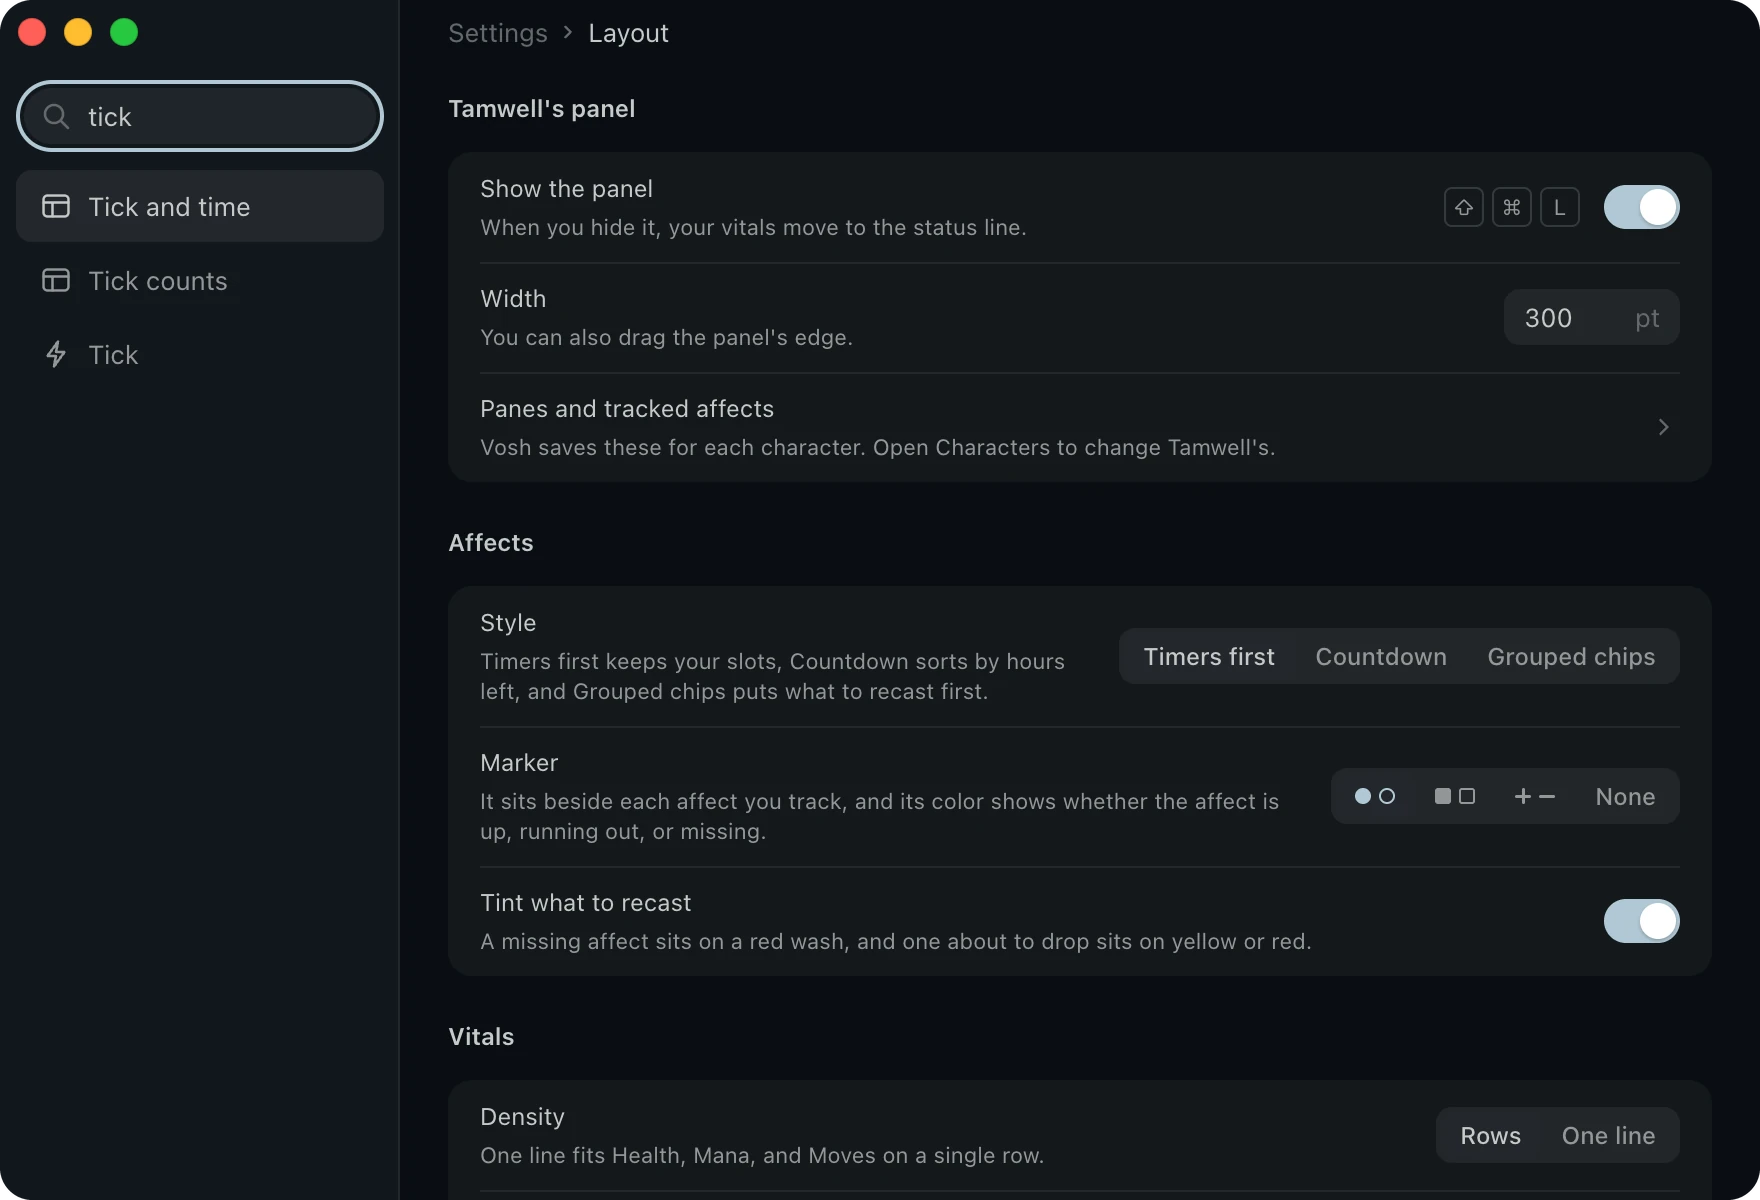Click the Panes and tracked affects title
Viewport: 1760px width, 1200px height.
click(x=627, y=409)
